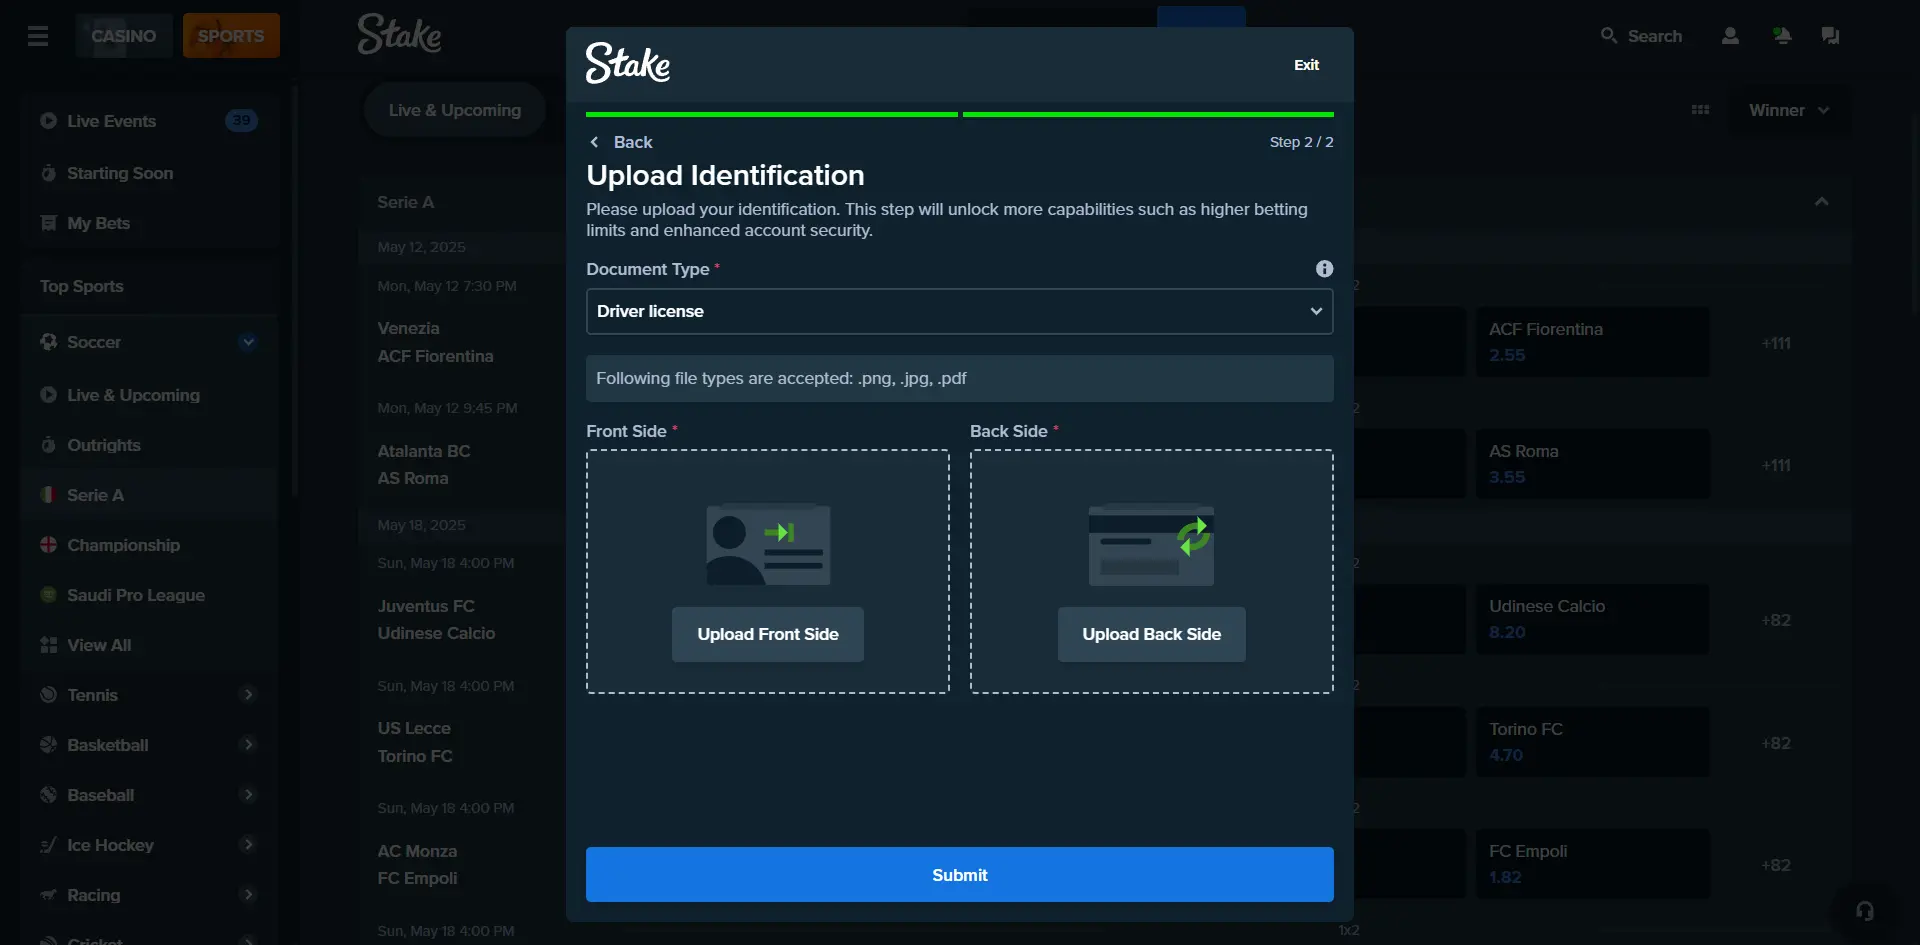Open the chat bubbles icon
Screen dimensions: 1920x945
(1830, 36)
